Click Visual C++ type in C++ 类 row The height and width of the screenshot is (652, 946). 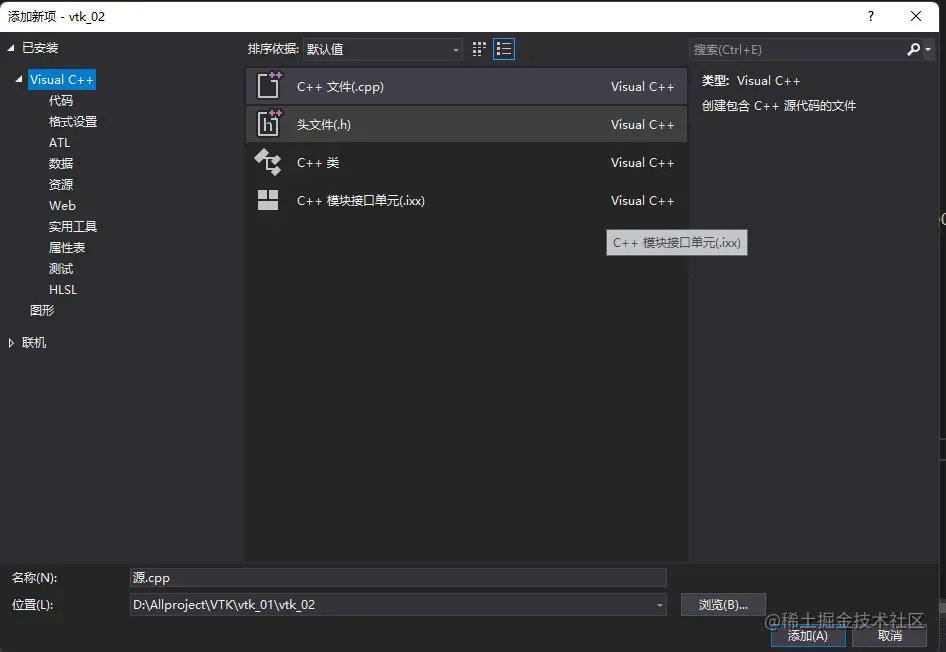point(643,163)
